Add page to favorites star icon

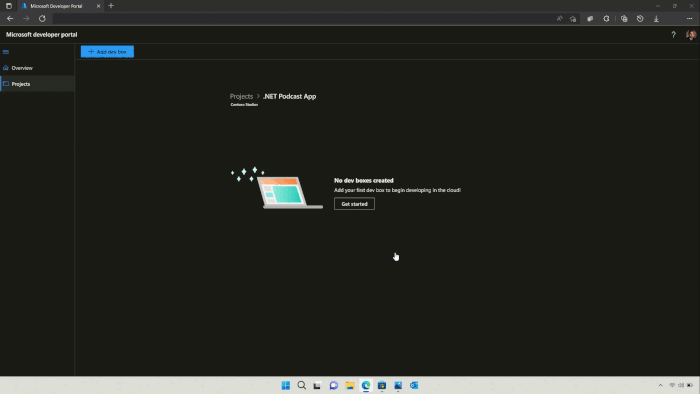573,19
